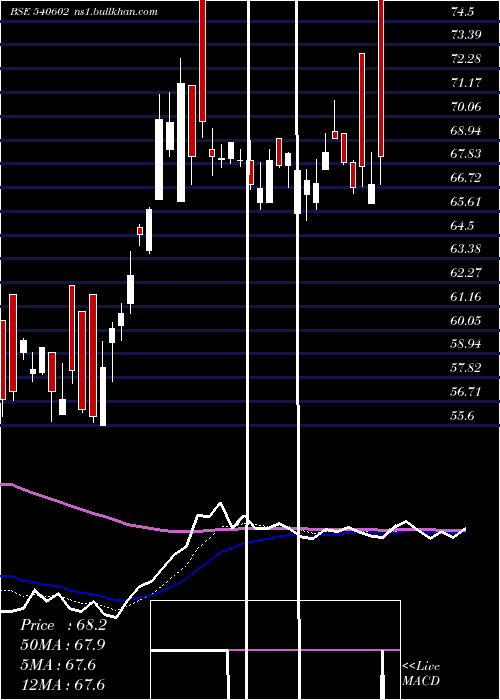Click the 57.82 price axis label

(x=466, y=368)
